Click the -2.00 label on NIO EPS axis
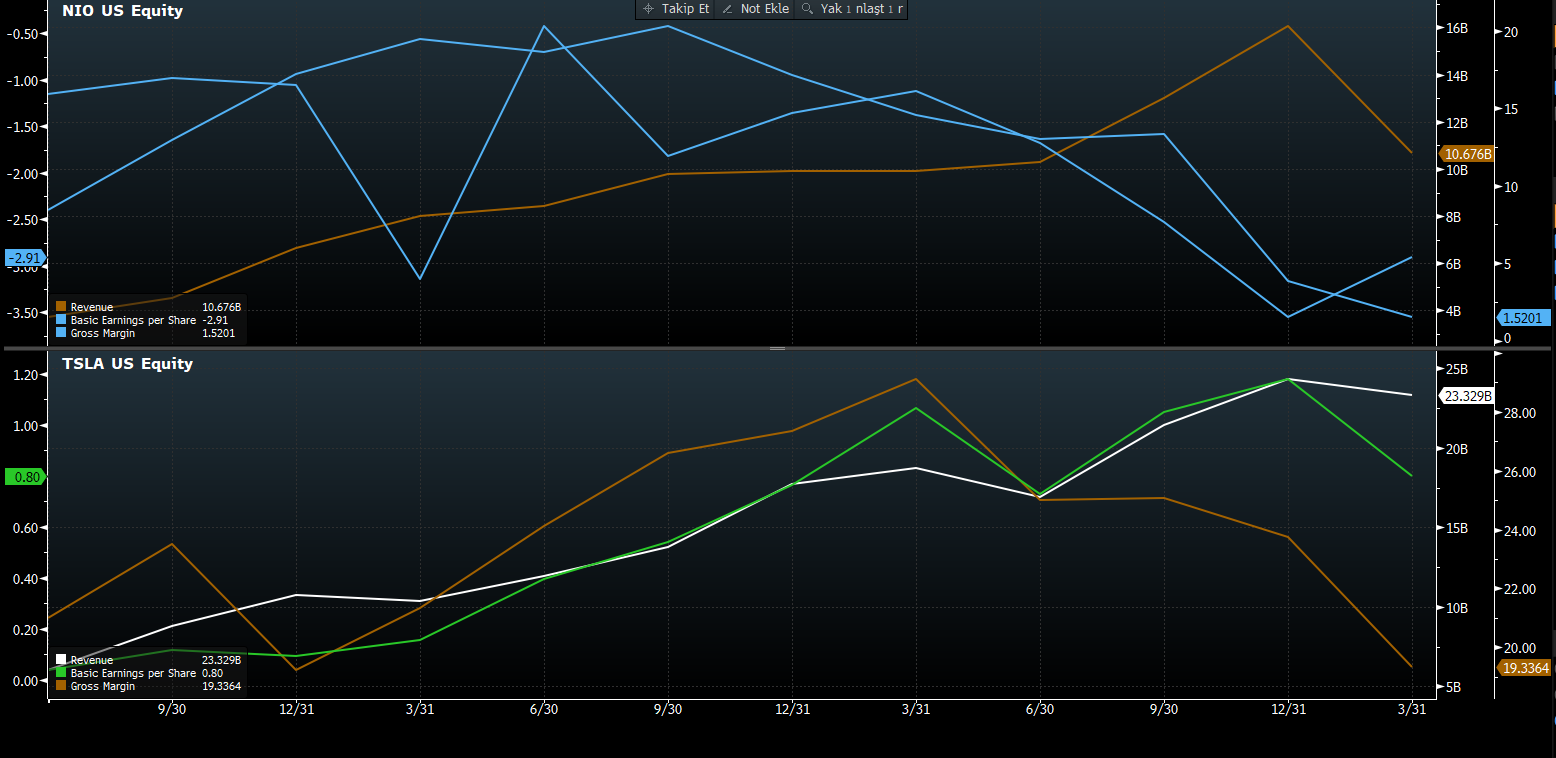The width and height of the screenshot is (1556, 758). [x=22, y=174]
